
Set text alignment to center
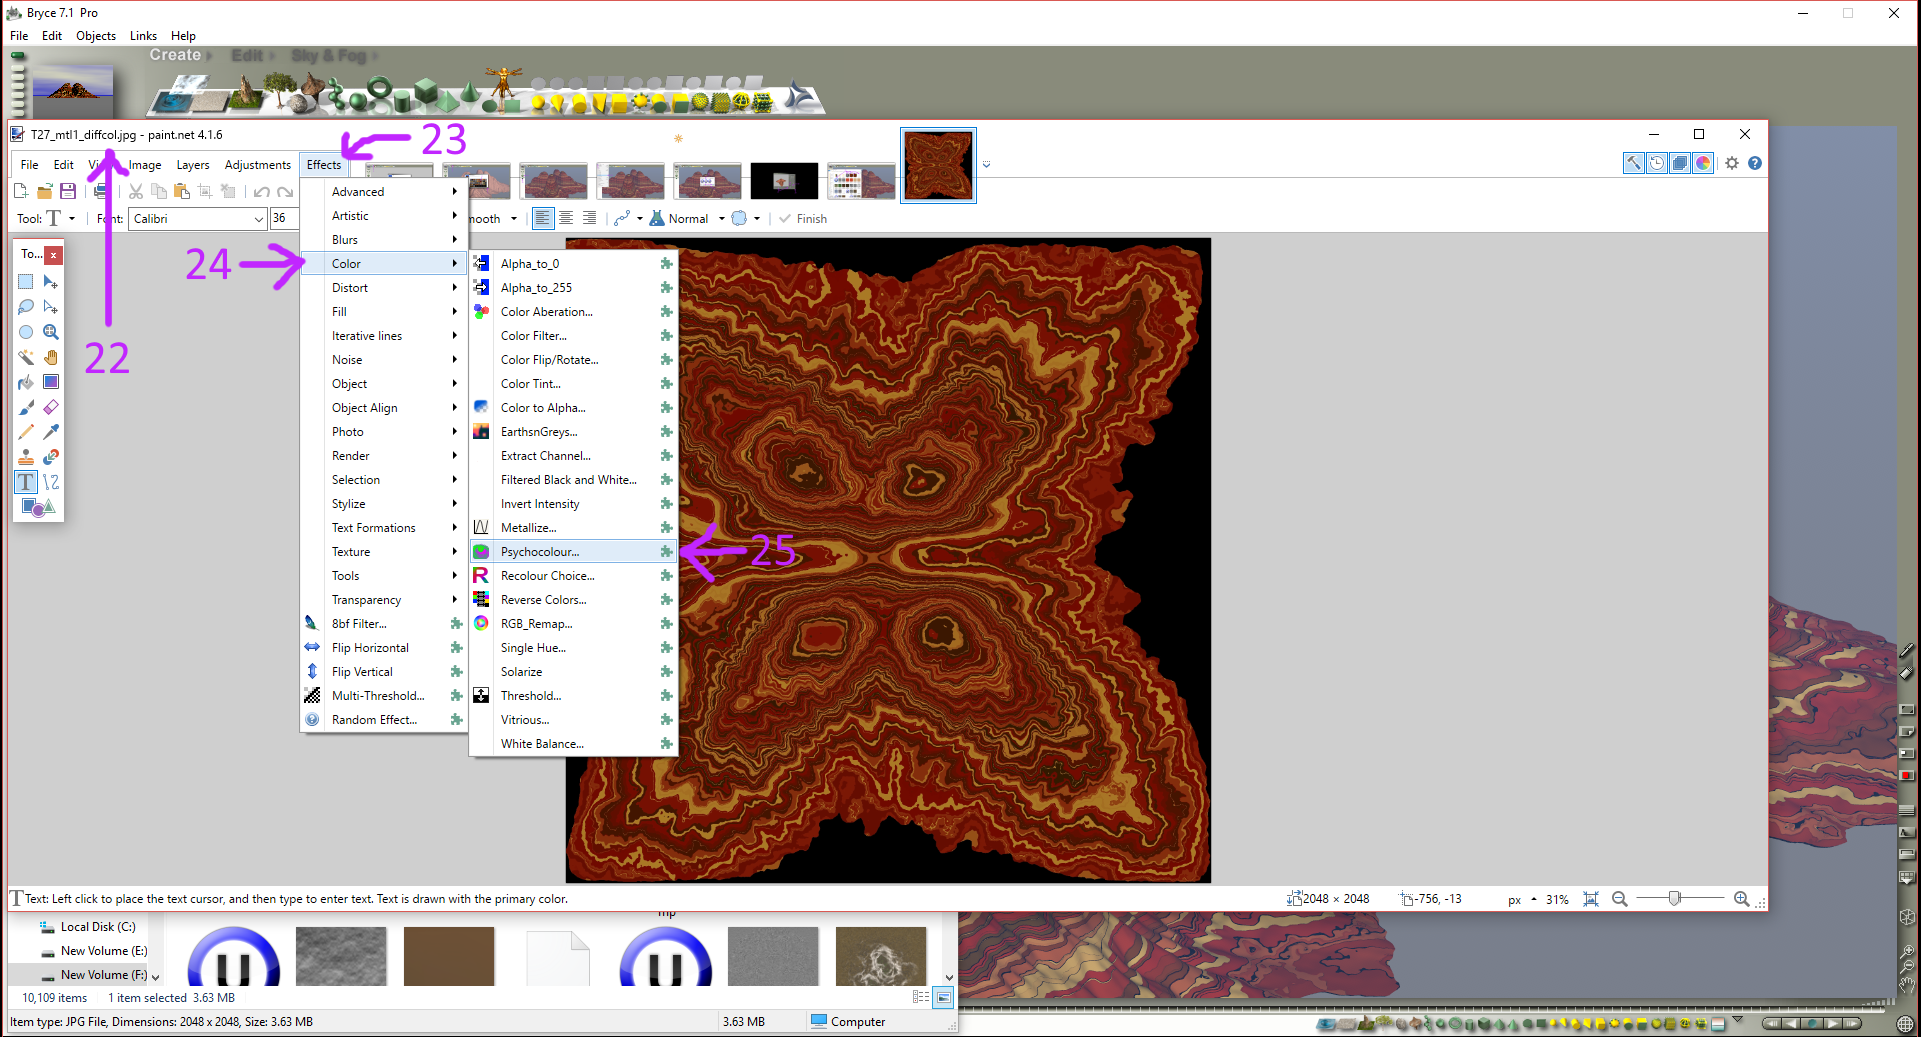tap(566, 218)
